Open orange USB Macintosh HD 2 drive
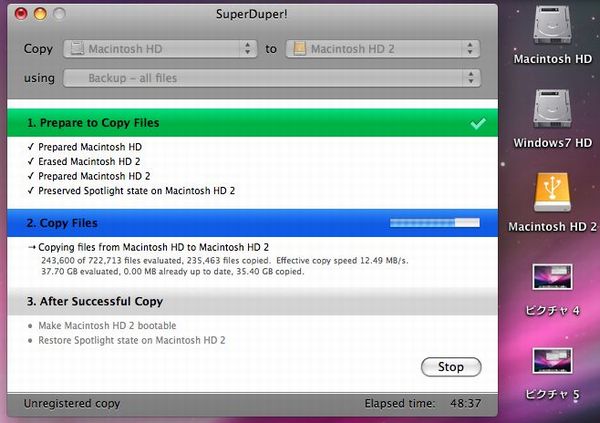This screenshot has width=600, height=423. (x=552, y=192)
